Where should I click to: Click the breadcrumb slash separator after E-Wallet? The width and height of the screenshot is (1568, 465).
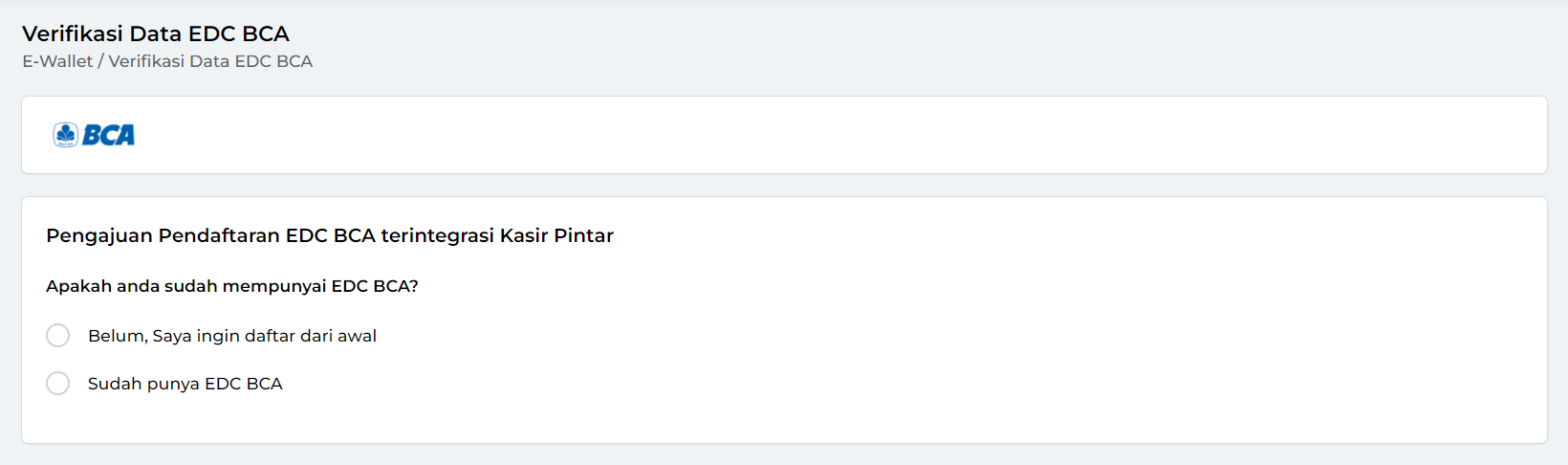pyautogui.click(x=100, y=61)
